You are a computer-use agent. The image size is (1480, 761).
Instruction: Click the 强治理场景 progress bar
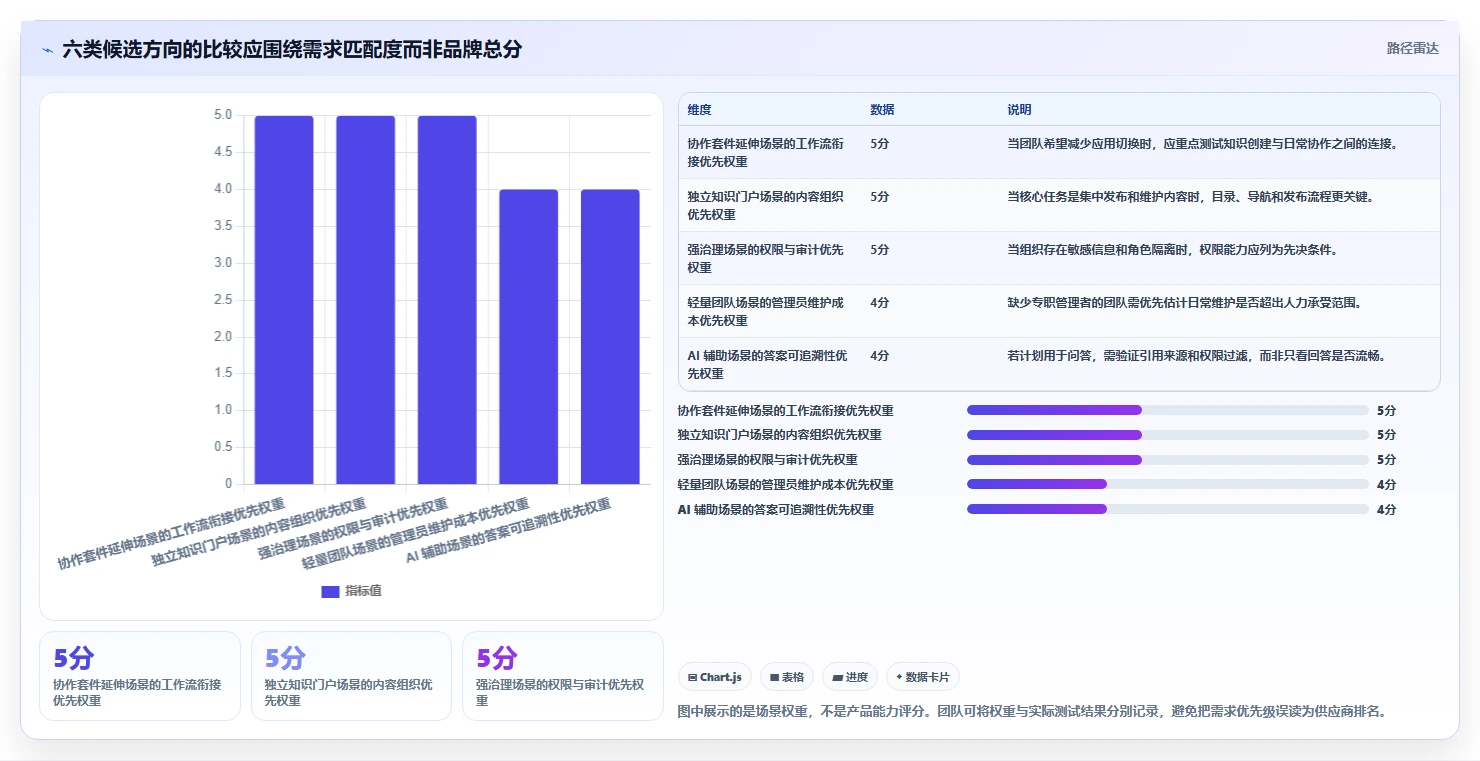click(1167, 460)
